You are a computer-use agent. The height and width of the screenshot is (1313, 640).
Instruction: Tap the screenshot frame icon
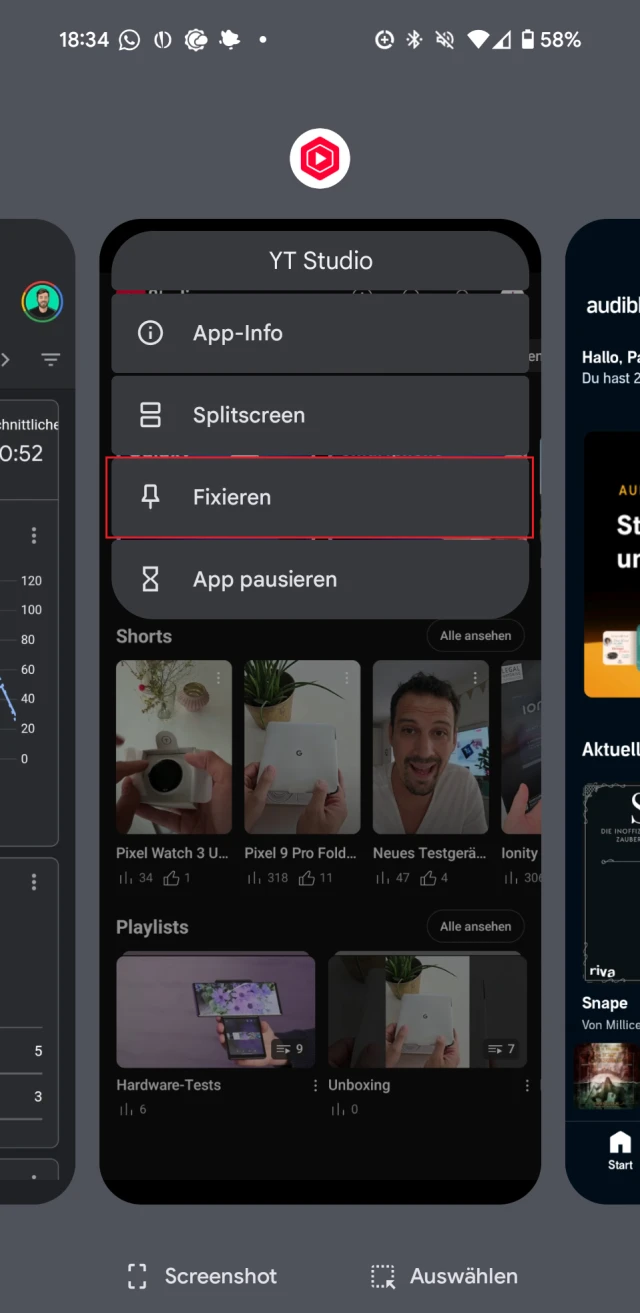[137, 1276]
